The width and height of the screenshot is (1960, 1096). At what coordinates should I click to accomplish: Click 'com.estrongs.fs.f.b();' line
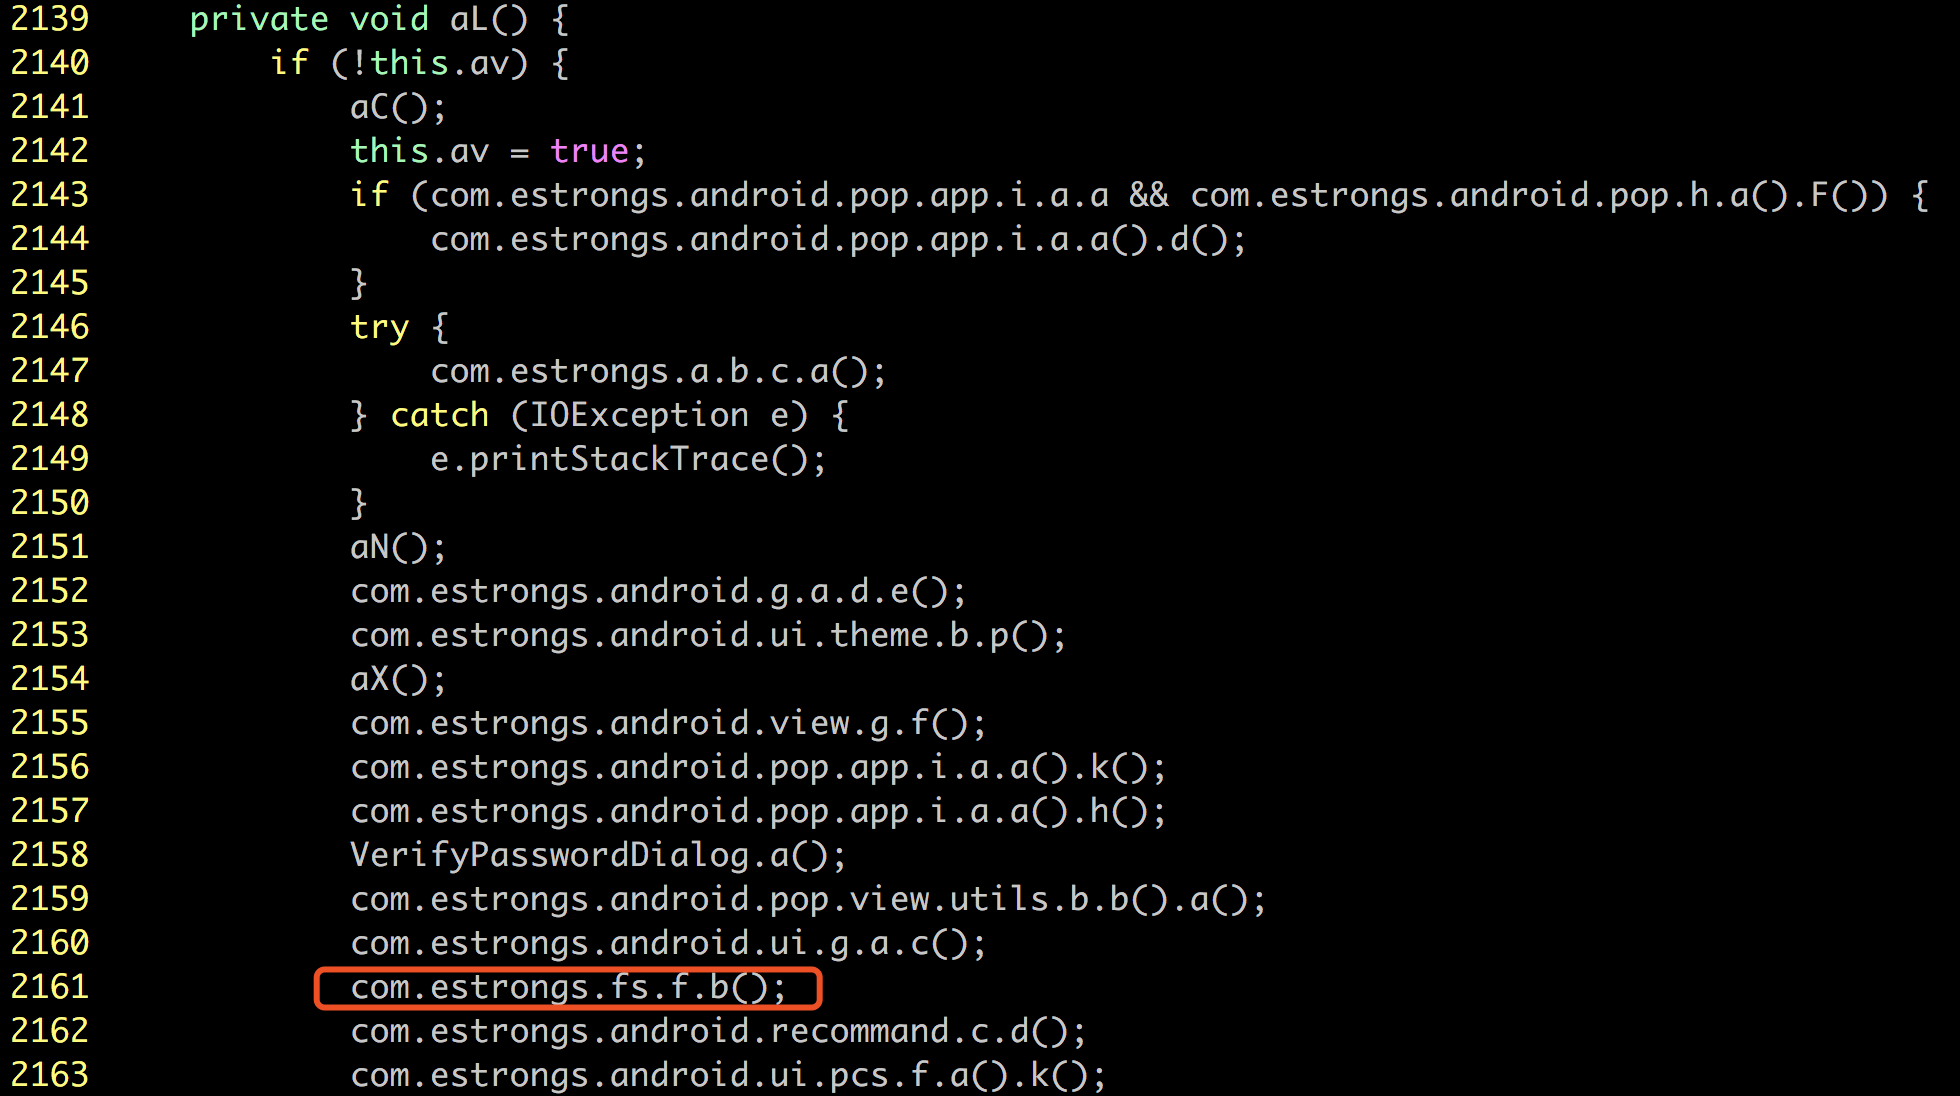[x=568, y=988]
